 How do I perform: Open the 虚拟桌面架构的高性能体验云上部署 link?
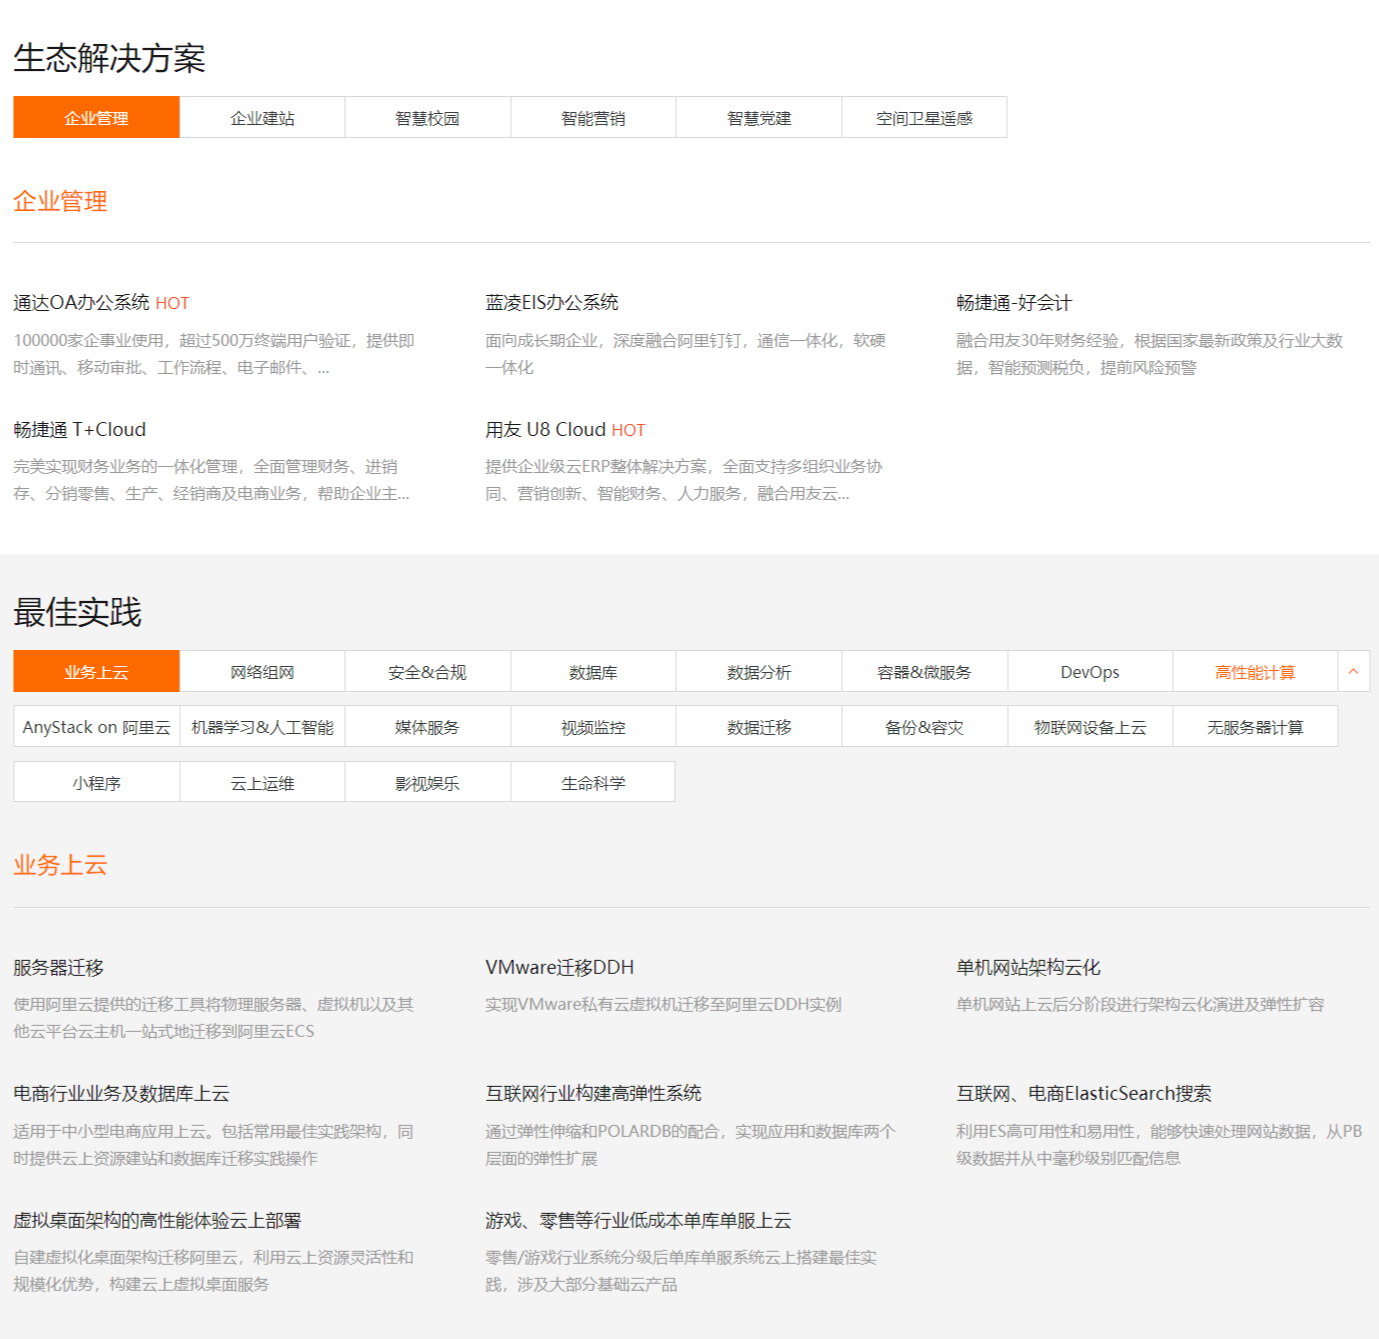[157, 1220]
